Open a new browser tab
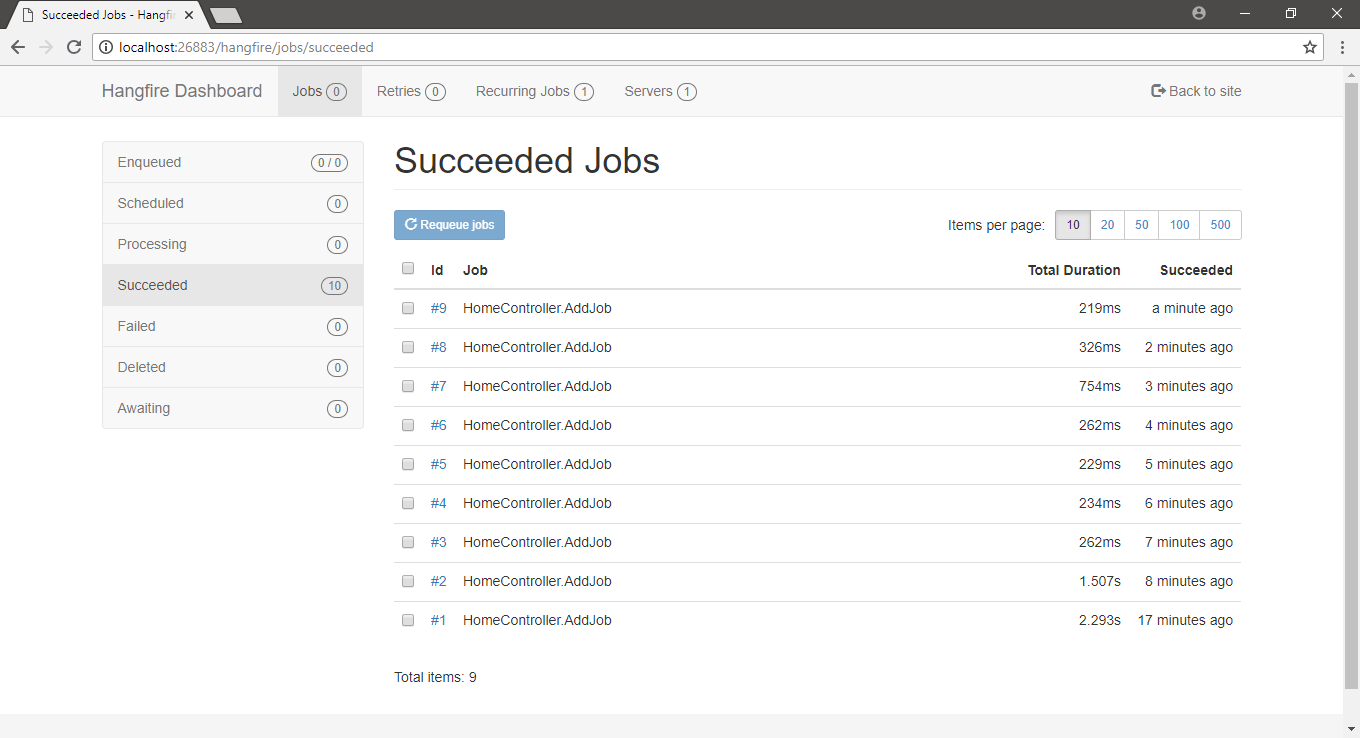Image resolution: width=1360 pixels, height=738 pixels. point(226,15)
